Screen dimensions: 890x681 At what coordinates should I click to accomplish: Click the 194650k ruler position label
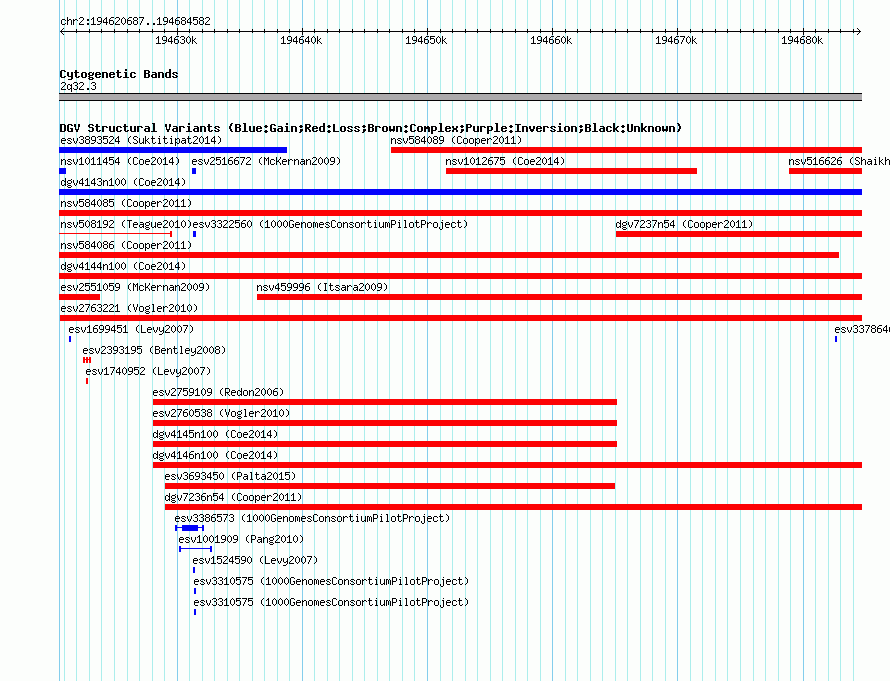426,40
